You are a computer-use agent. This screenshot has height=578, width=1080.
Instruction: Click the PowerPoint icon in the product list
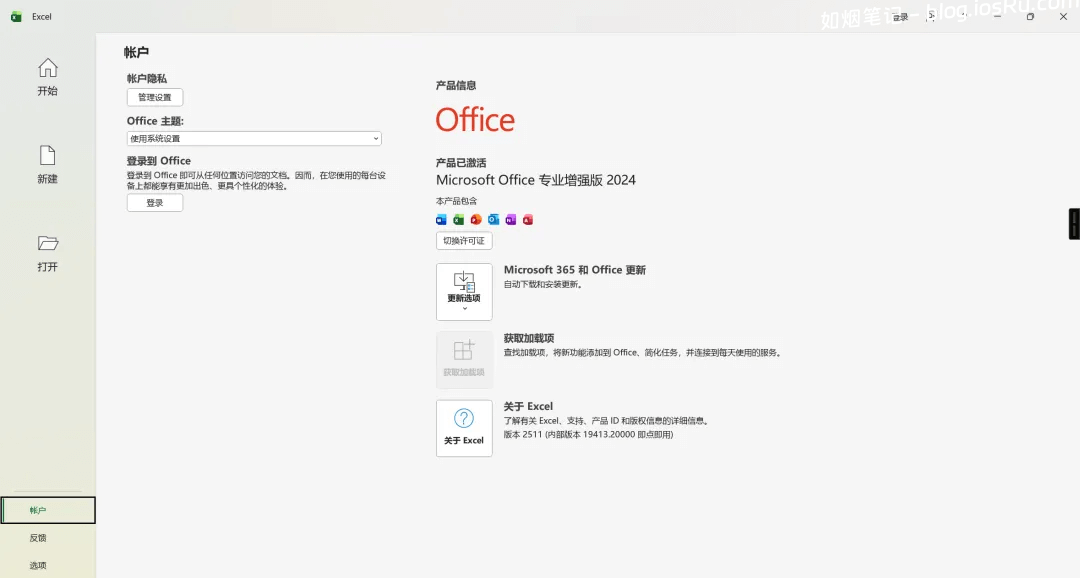pos(476,220)
